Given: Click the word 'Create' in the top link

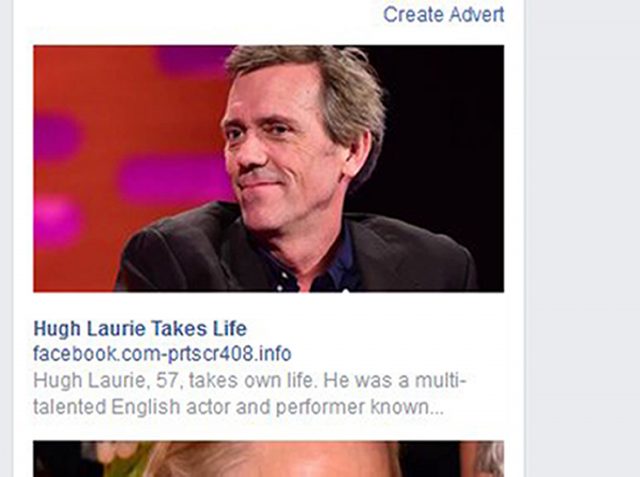Looking at the screenshot, I should (413, 15).
